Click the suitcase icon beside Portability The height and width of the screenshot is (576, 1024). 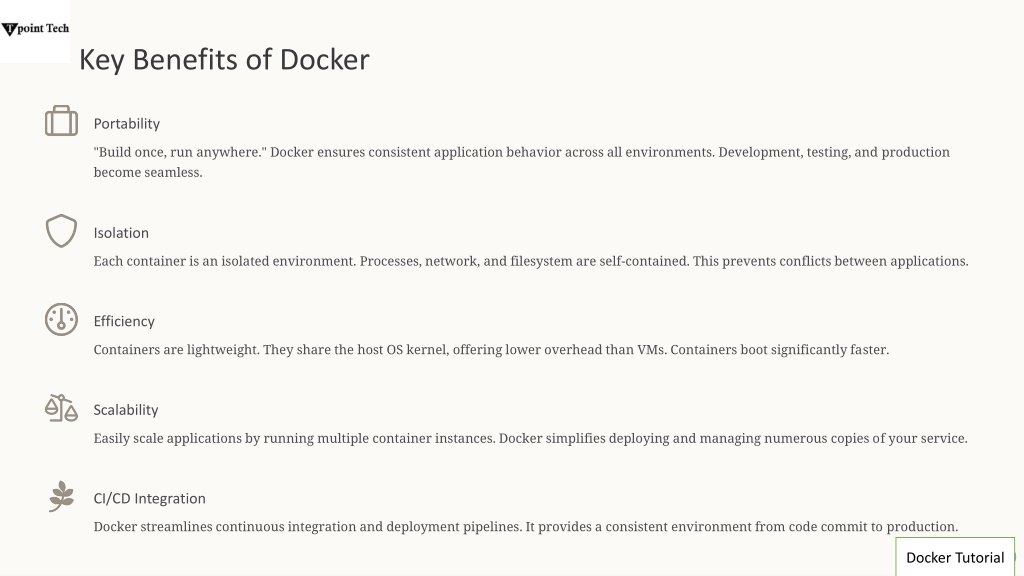tap(61, 121)
